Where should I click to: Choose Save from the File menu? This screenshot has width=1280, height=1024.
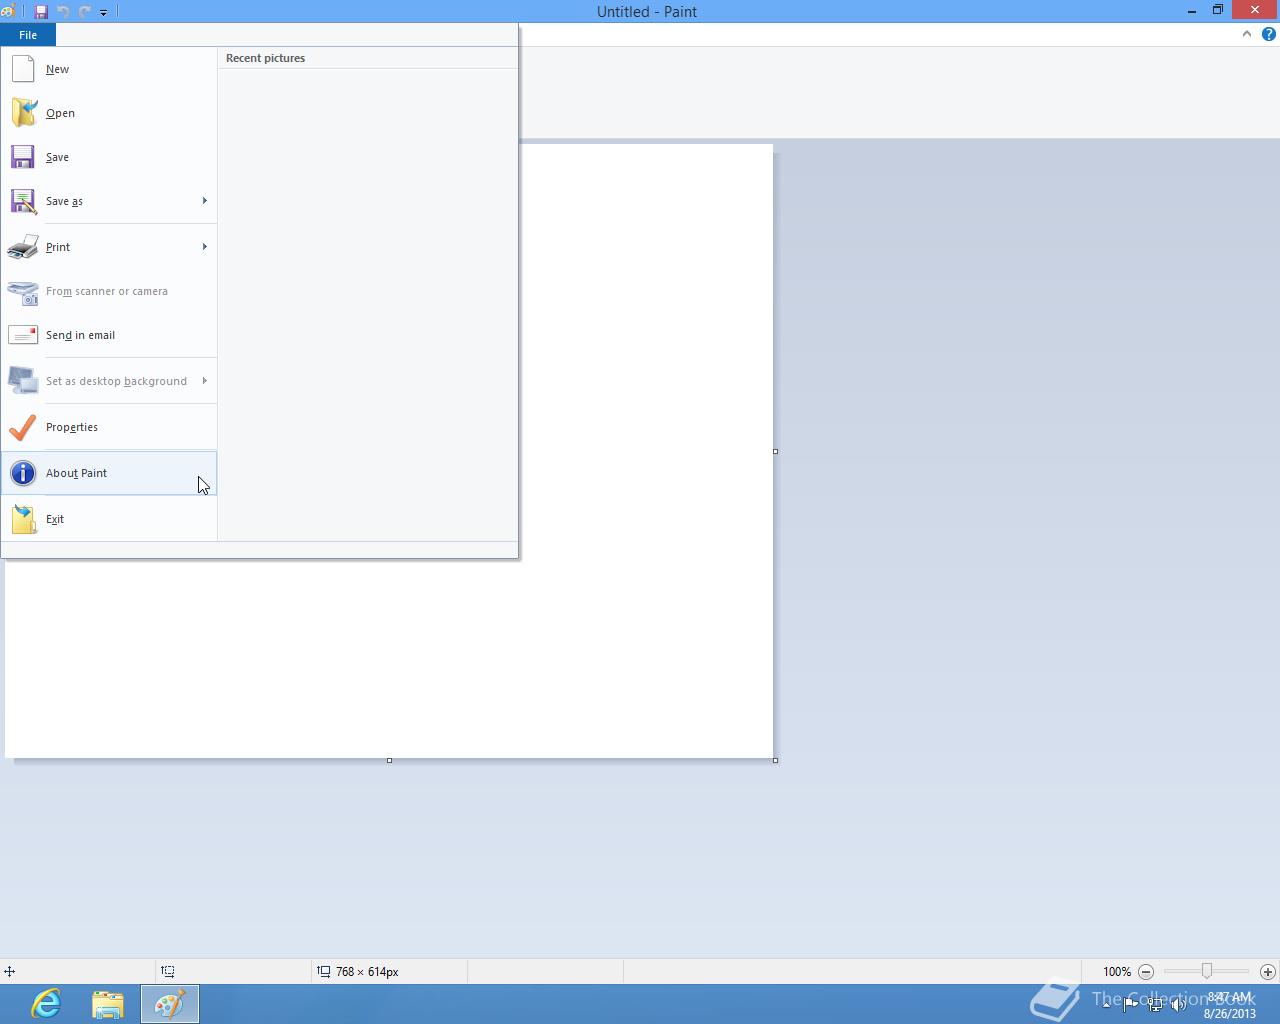(x=109, y=157)
